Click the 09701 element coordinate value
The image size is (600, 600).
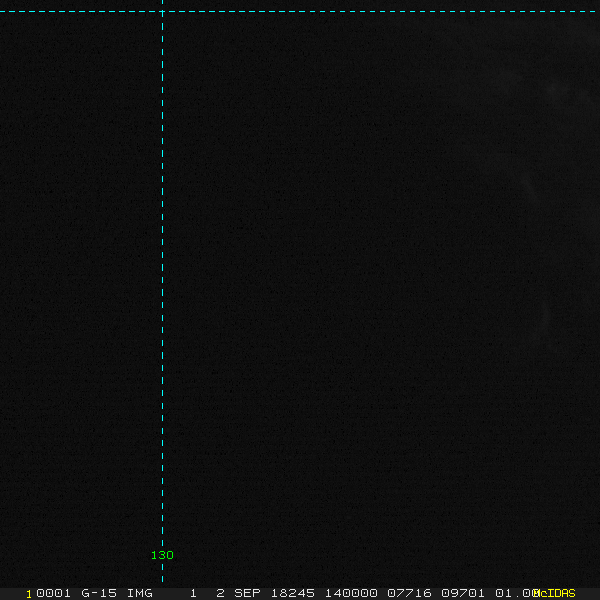(463, 593)
